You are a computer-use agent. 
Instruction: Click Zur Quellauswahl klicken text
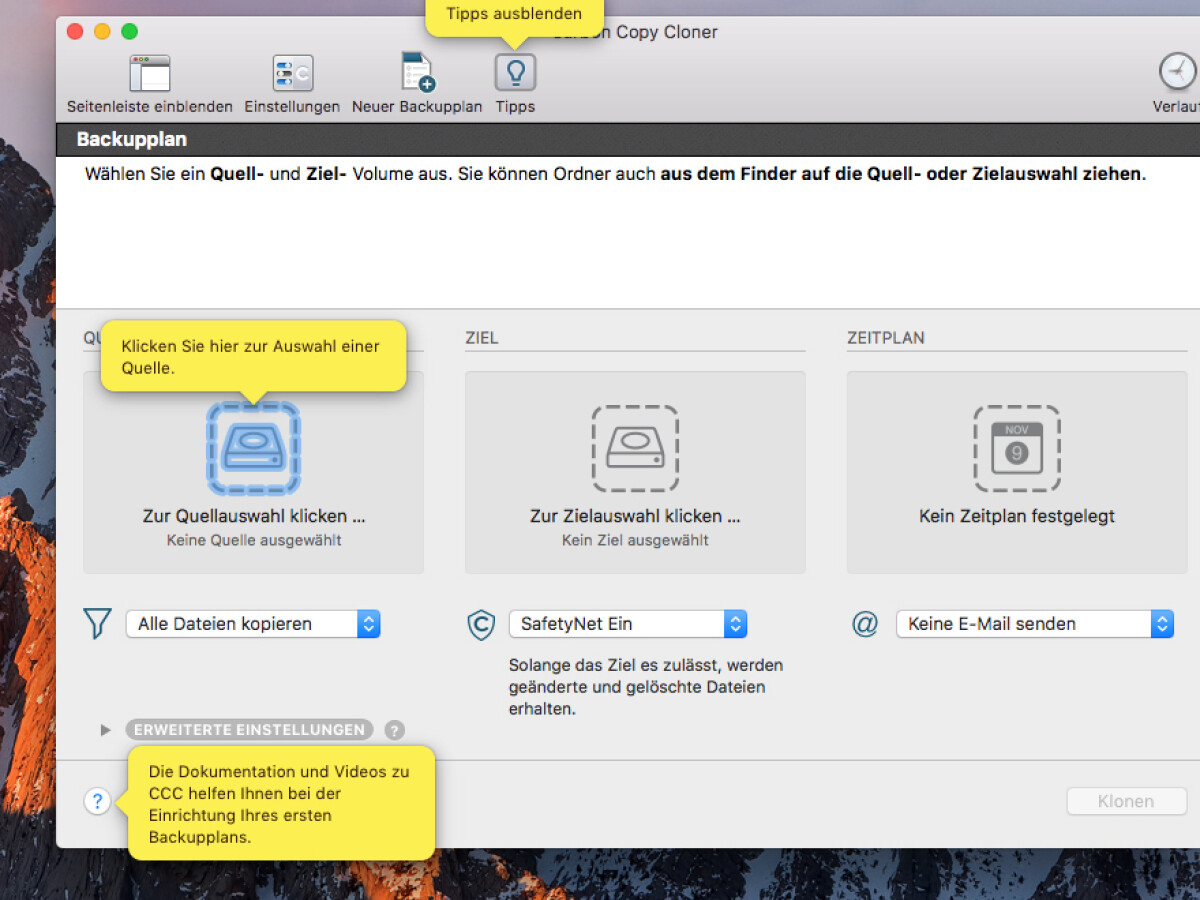(252, 517)
